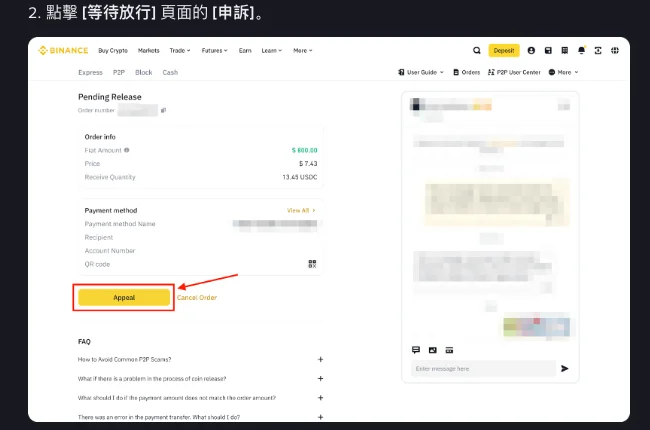Screen dimensions: 650x430
Task: Click the $ 7.43 price value
Action: click(x=308, y=163)
